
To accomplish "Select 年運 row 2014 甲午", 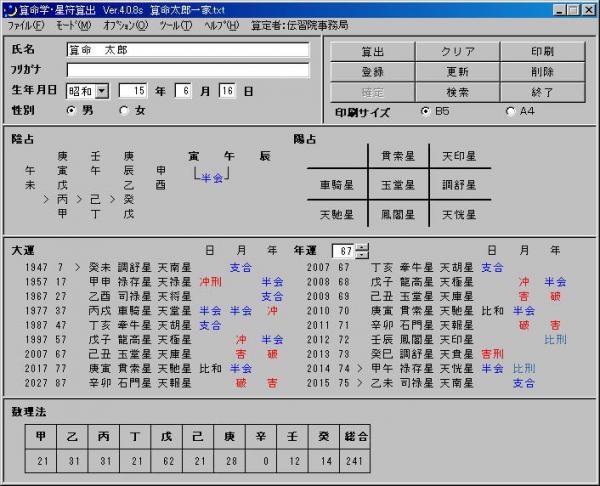I will point(437,369).
